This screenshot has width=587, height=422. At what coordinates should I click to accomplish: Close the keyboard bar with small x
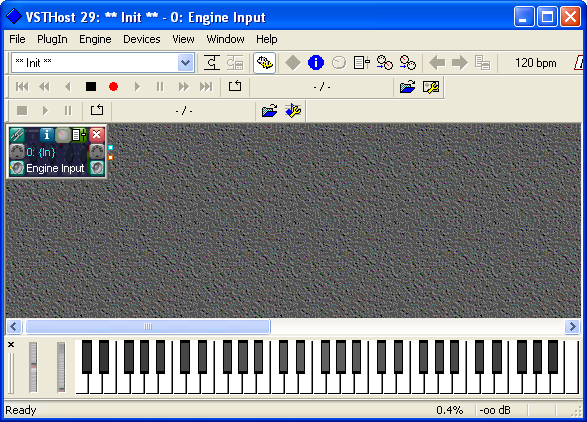pos(11,344)
